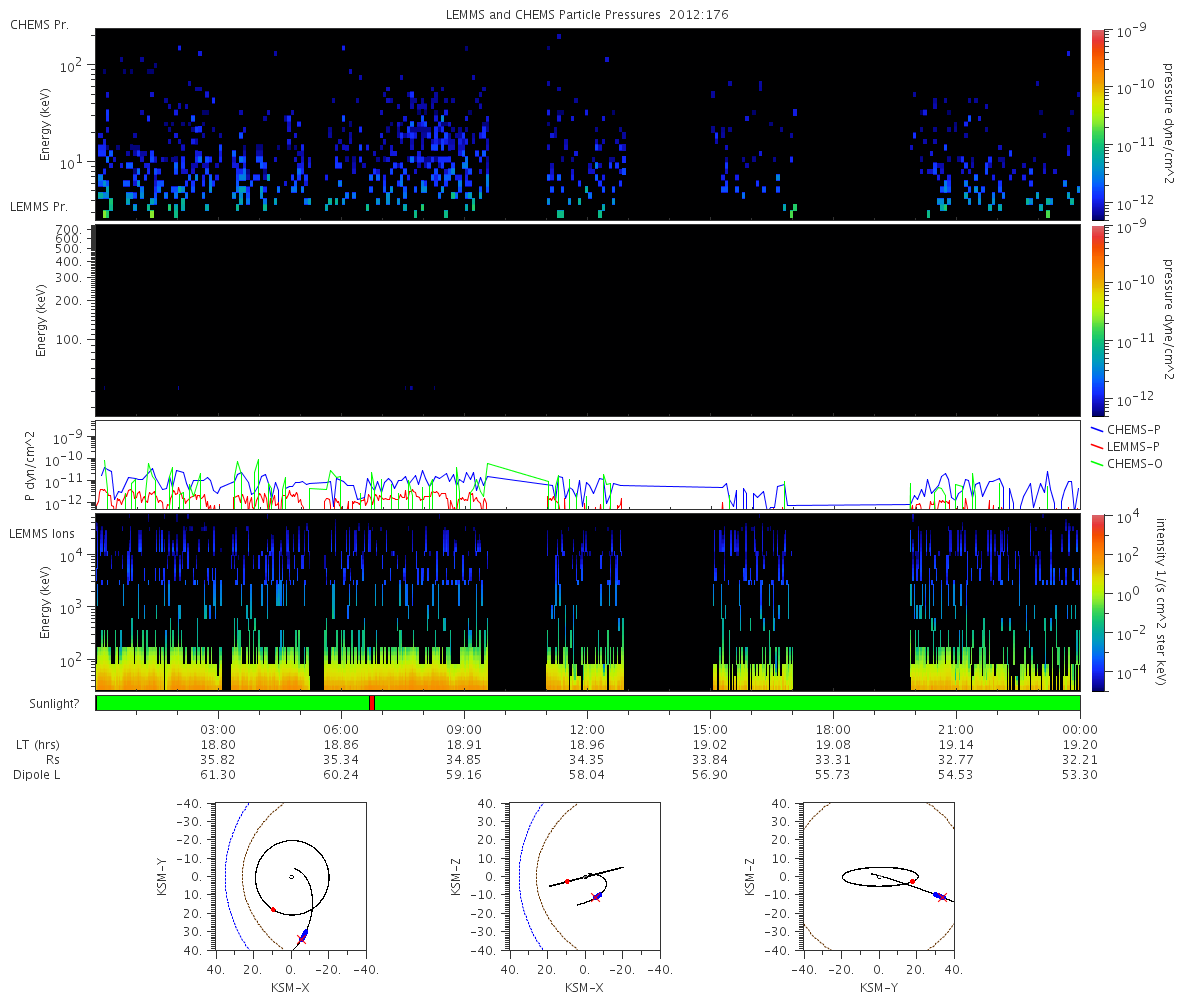1200x1000 pixels.
Task: Click the LEMMS Ions intensity colorbar
Action: [x=1098, y=602]
